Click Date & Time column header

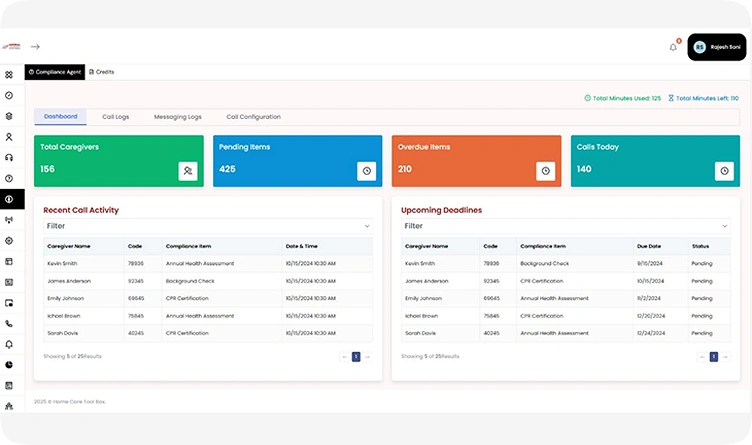tap(302, 246)
